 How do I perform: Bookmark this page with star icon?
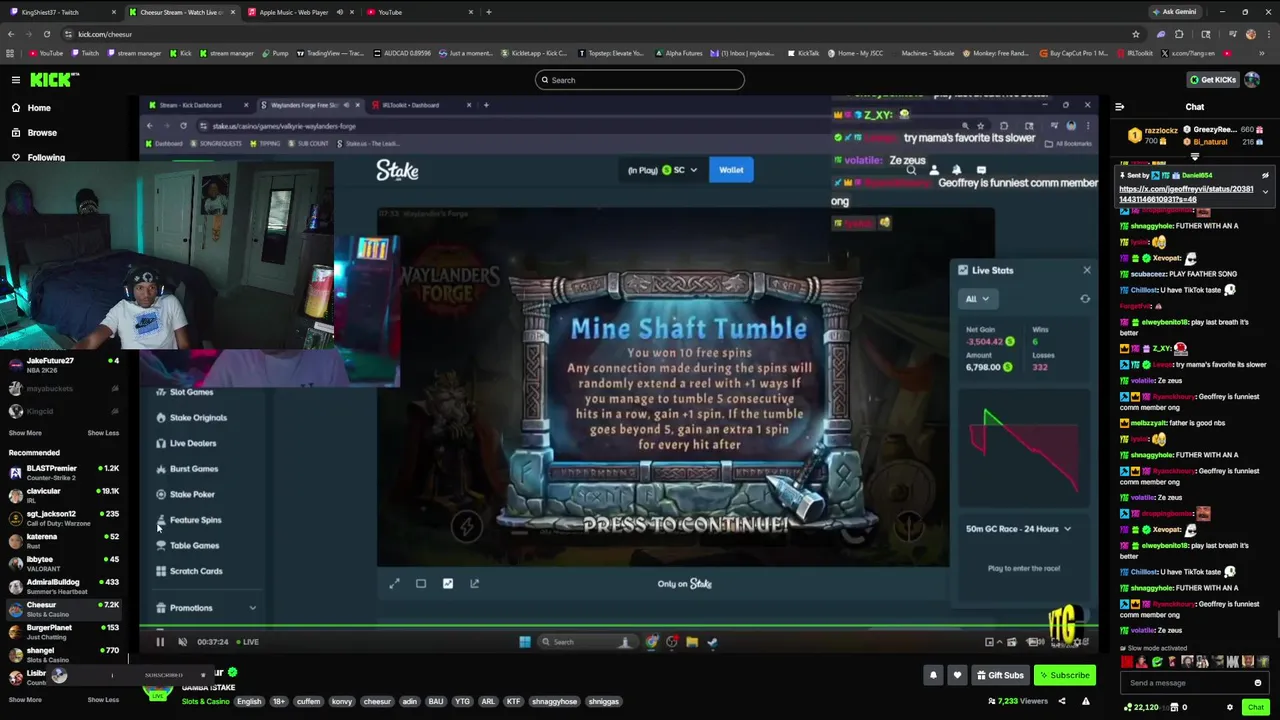1135,34
